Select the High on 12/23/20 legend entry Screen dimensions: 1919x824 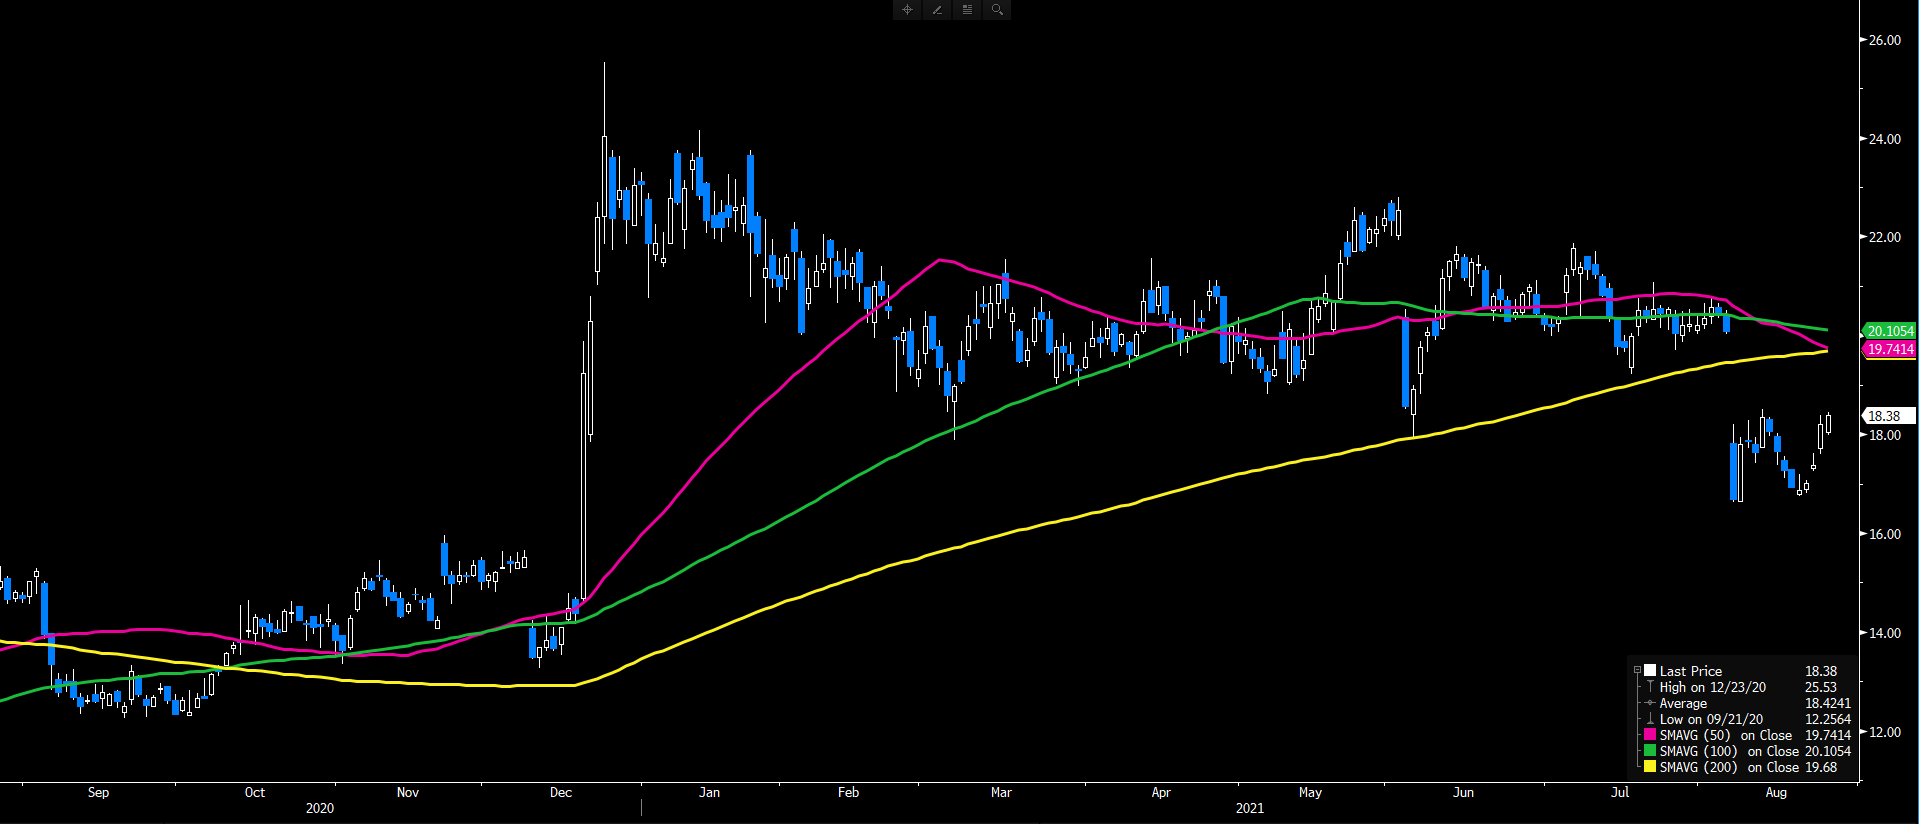(x=1712, y=687)
